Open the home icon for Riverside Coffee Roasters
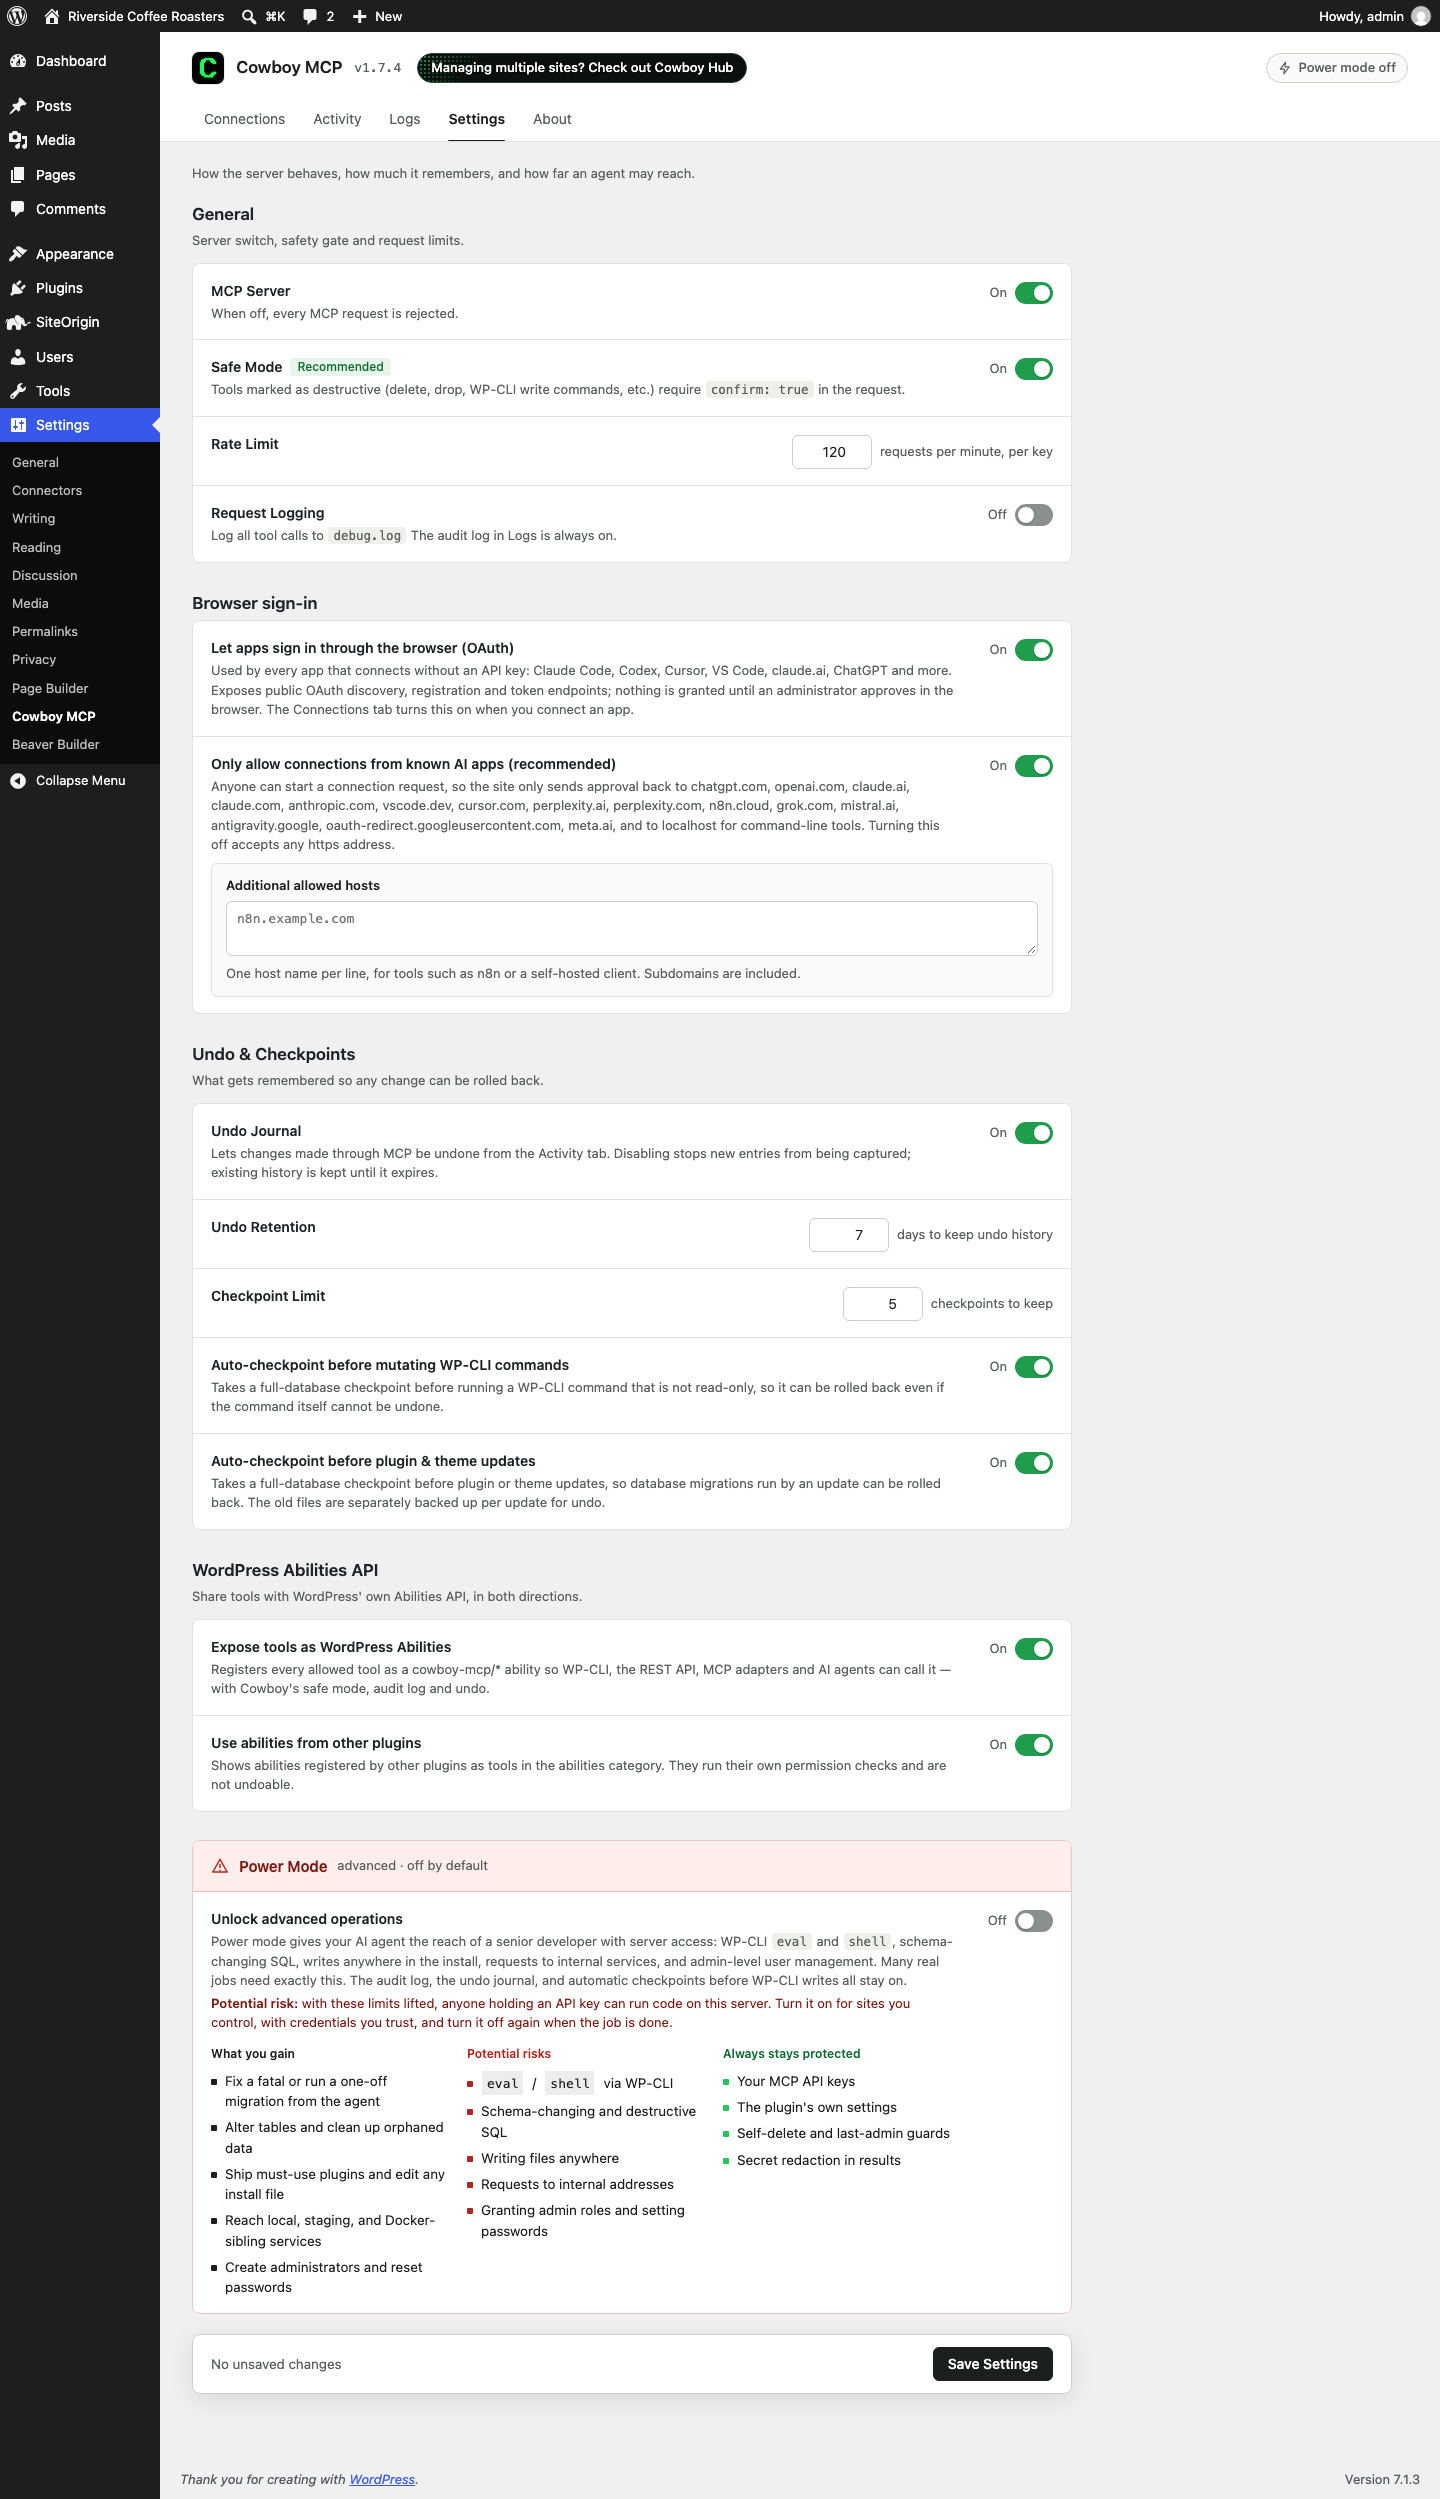The image size is (1440, 2499). (x=52, y=16)
